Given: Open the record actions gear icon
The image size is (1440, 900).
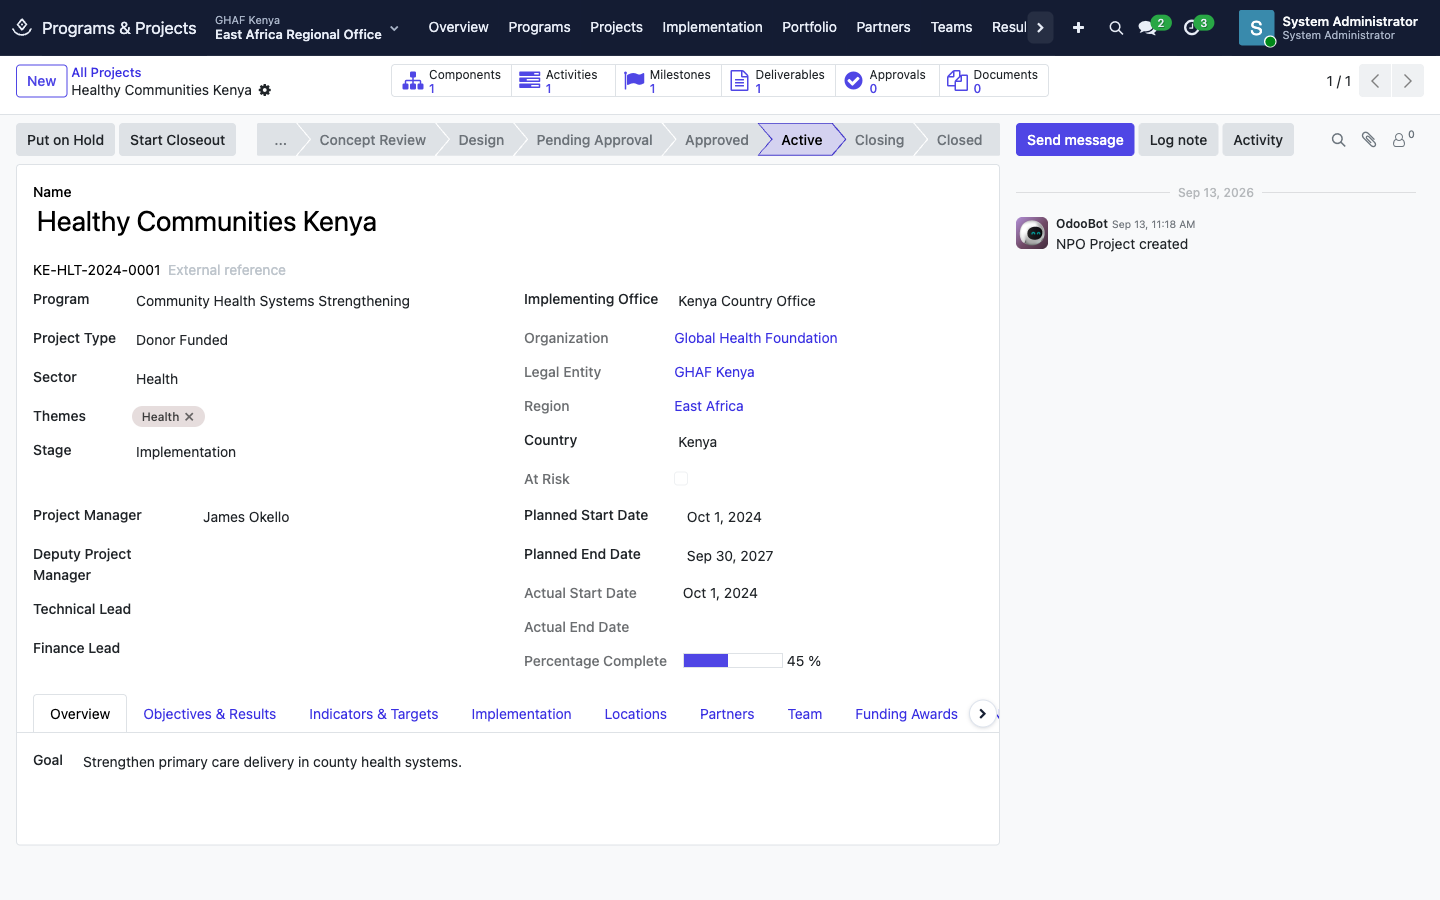Looking at the screenshot, I should coord(265,90).
